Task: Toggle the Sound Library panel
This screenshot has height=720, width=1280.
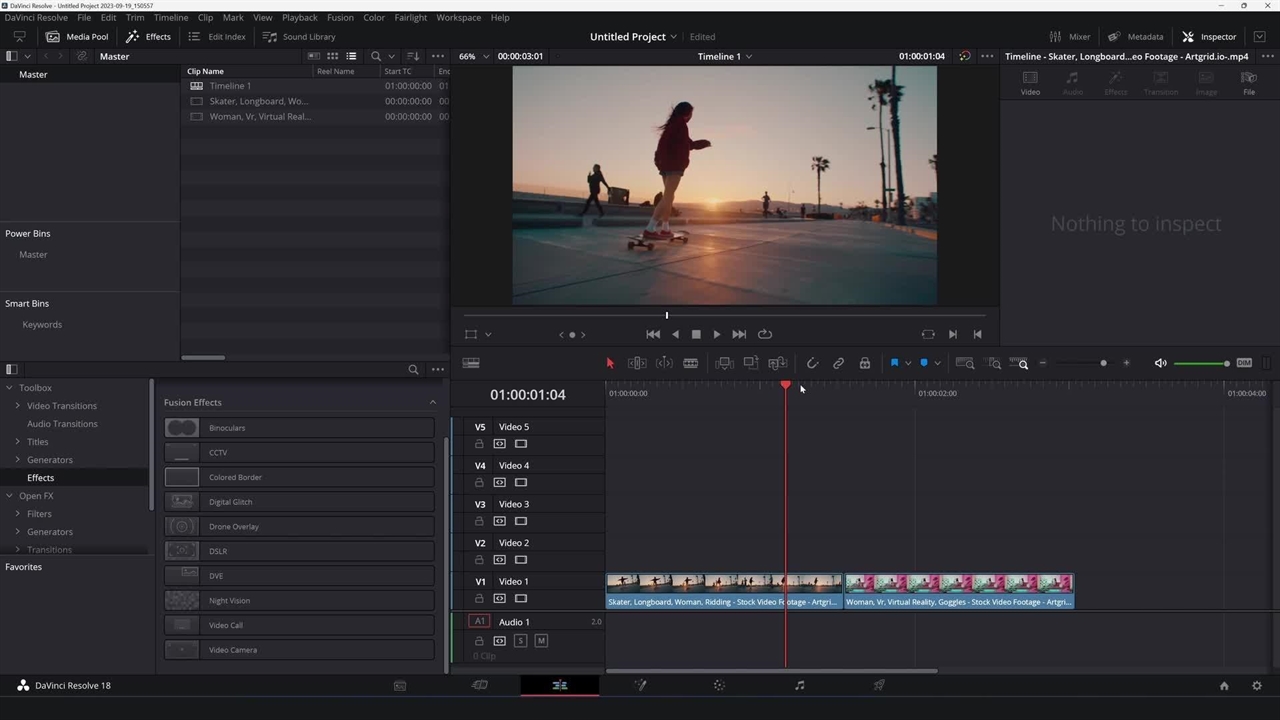Action: tap(299, 37)
